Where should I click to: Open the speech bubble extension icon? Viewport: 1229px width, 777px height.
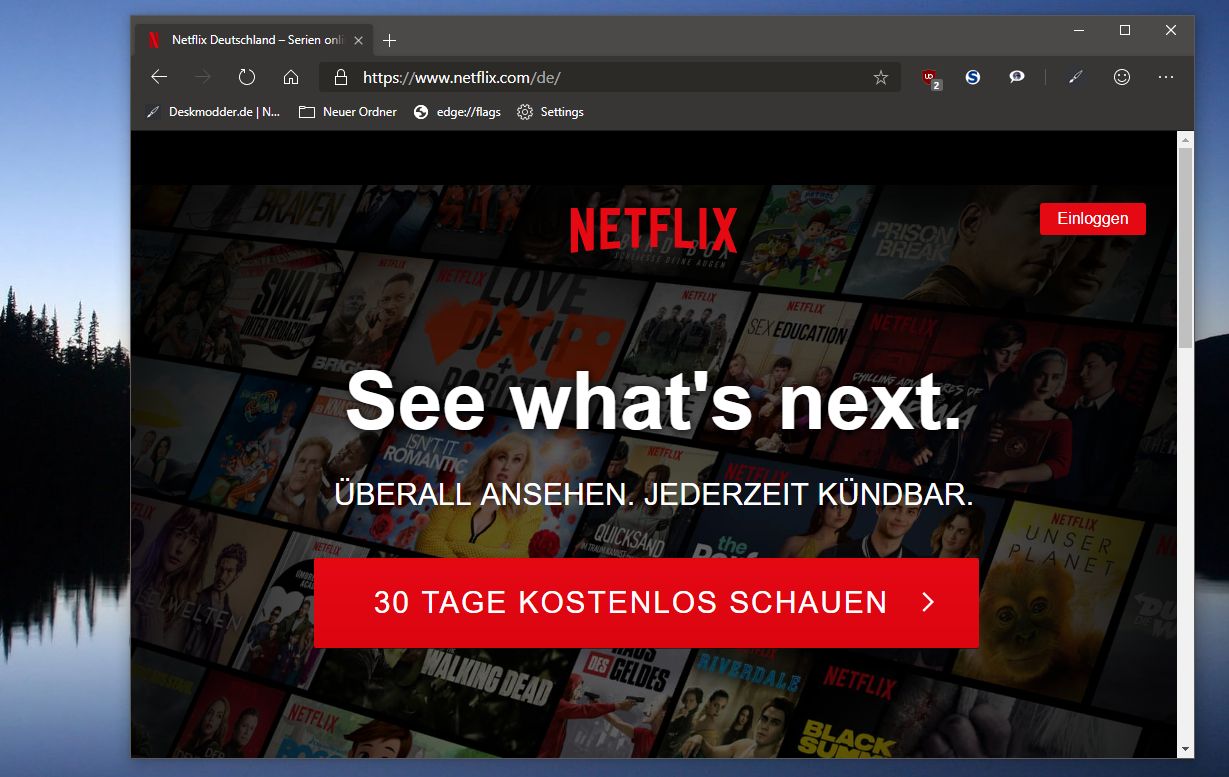point(1017,77)
